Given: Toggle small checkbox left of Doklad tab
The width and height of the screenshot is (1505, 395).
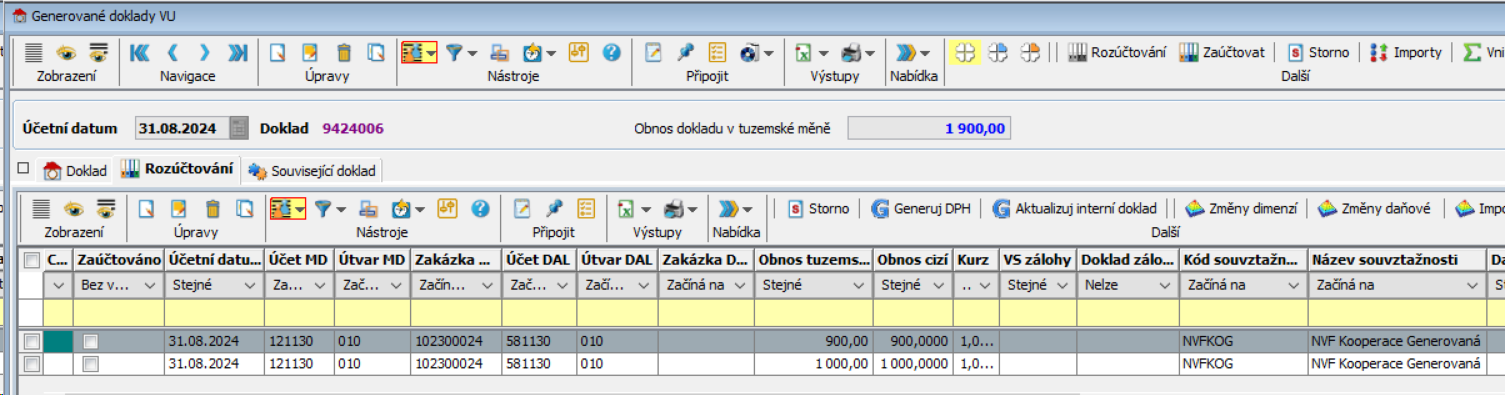Looking at the screenshot, I should [23, 169].
